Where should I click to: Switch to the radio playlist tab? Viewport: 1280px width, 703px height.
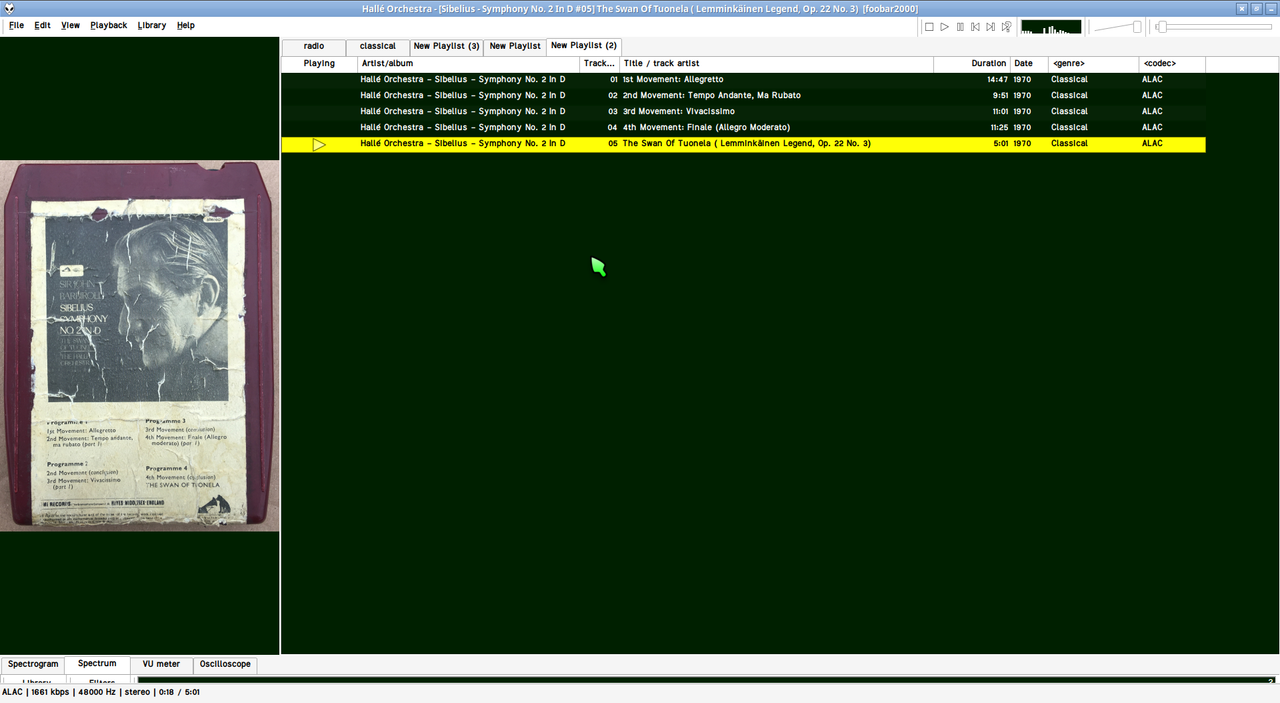click(314, 47)
